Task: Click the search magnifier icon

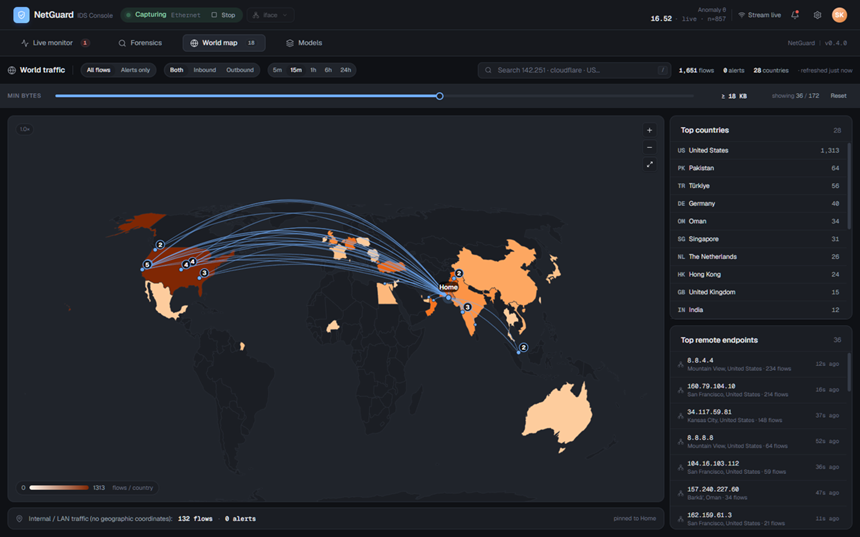Action: point(488,70)
